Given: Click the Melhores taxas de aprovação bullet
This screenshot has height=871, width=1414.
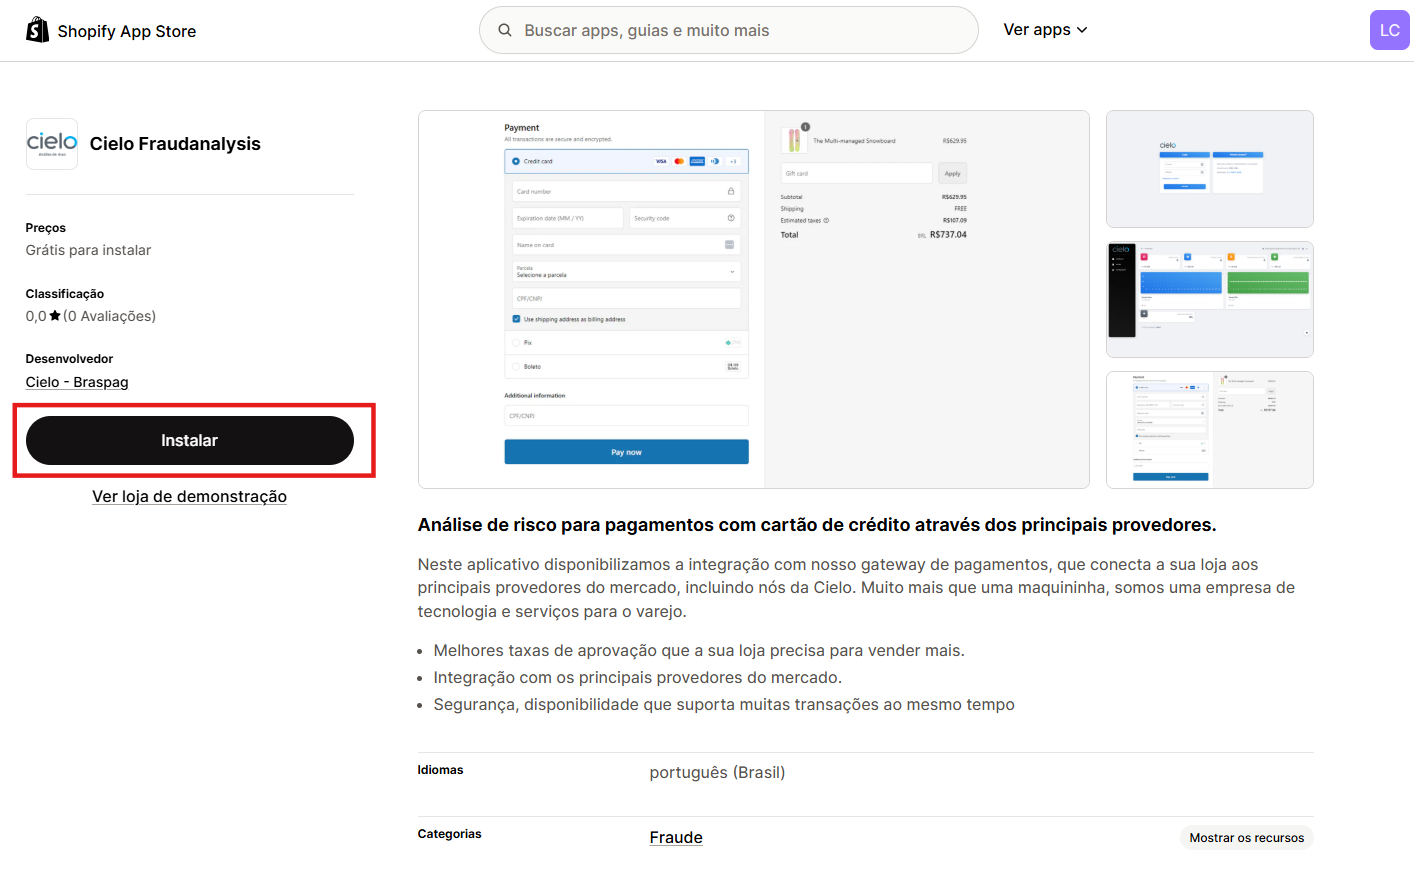Looking at the screenshot, I should coord(699,651).
